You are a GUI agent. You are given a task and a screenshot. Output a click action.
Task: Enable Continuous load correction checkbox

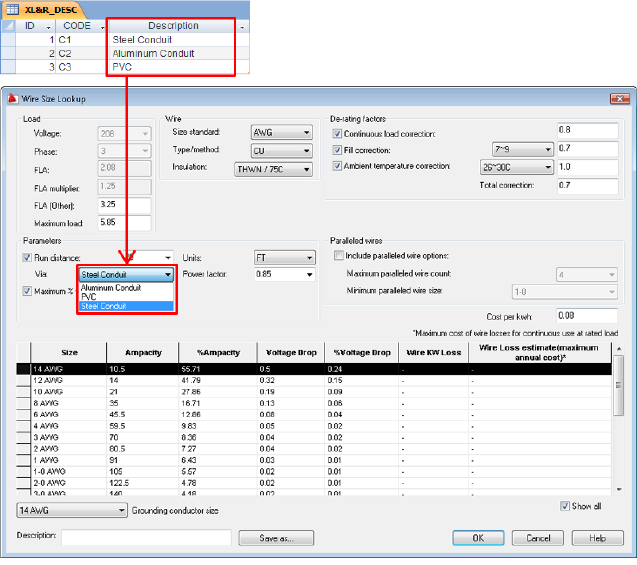pos(337,133)
